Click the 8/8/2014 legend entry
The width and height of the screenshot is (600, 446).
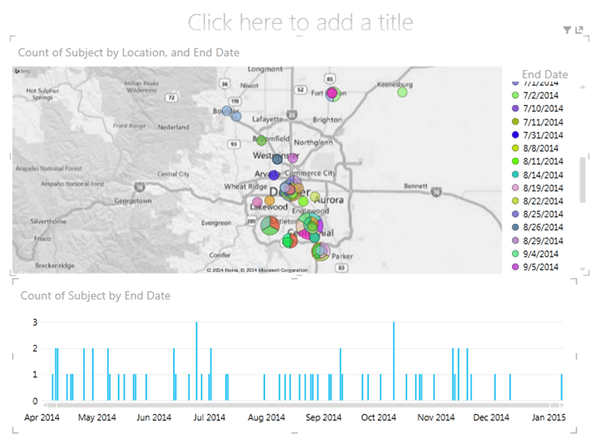[535, 148]
